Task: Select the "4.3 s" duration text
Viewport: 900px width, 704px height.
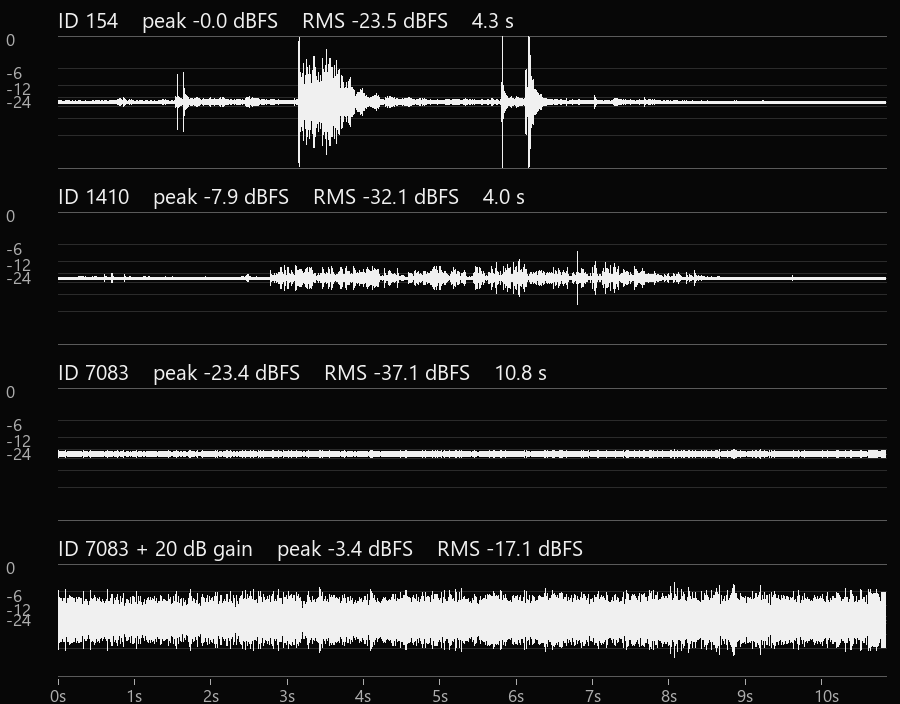Action: coord(492,21)
